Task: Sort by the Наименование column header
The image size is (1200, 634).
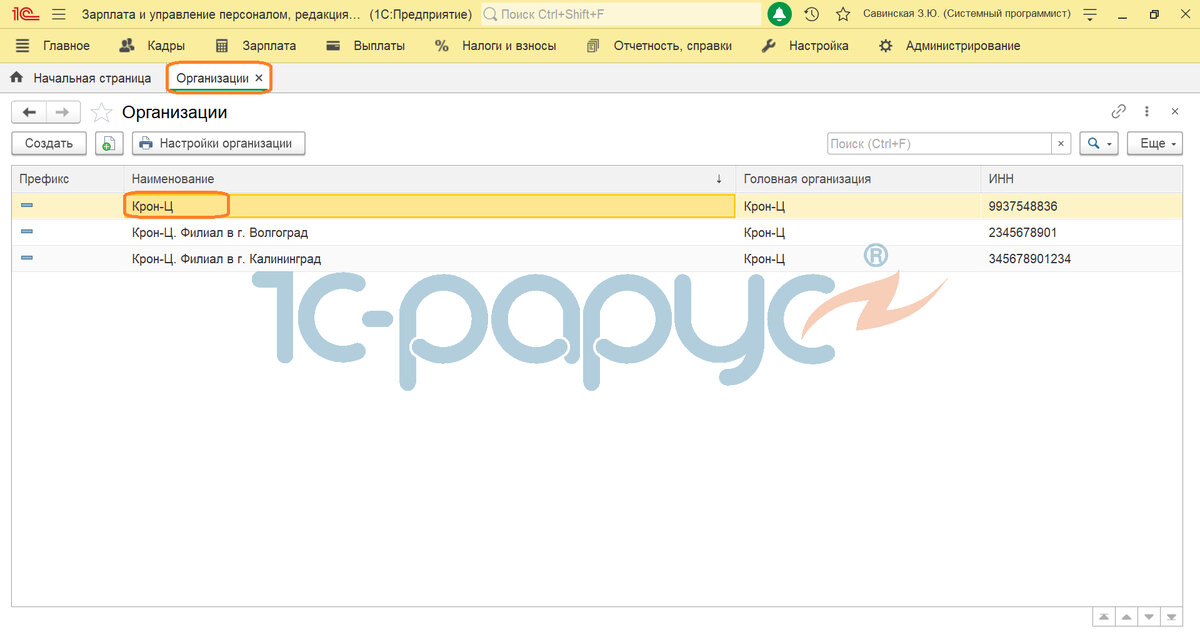Action: pyautogui.click(x=428, y=179)
